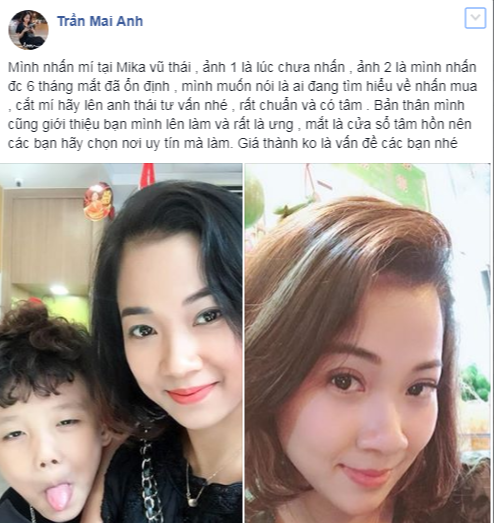Click the green fruit in the right photo
Viewport: 494px width, 523px height.
pyautogui.click(x=254, y=202)
